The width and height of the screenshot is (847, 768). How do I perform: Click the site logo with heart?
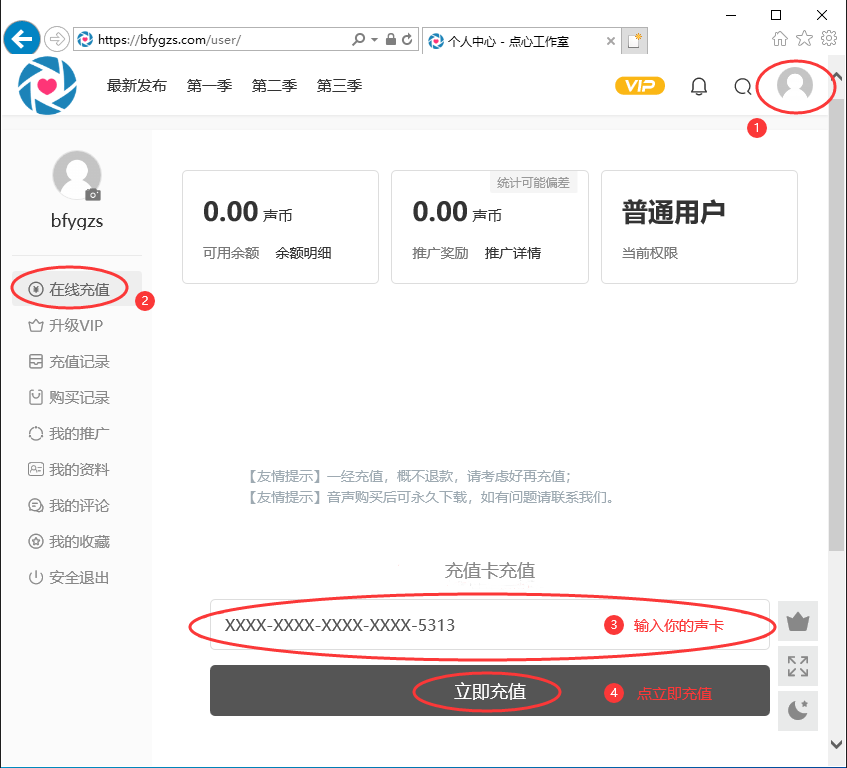47,86
